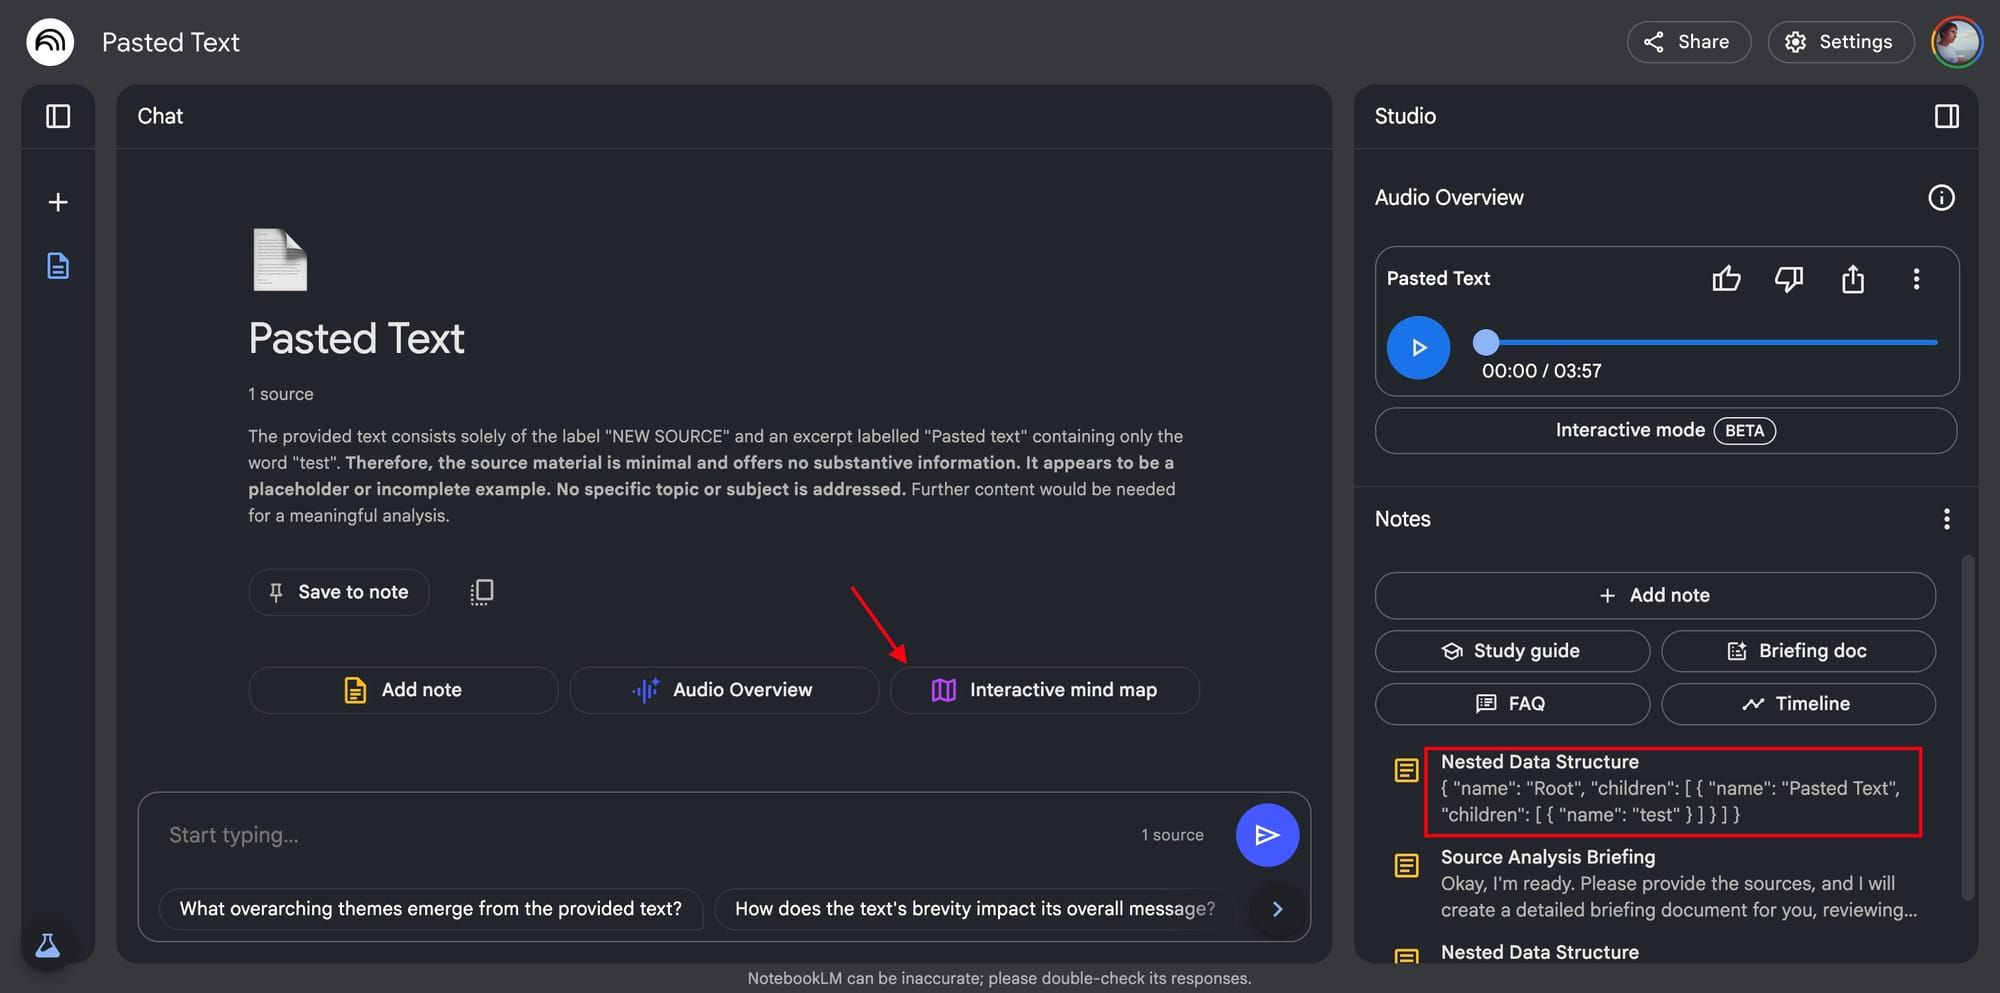Start Interactive mode BETA
Viewport: 2000px width, 993px height.
[x=1666, y=430]
